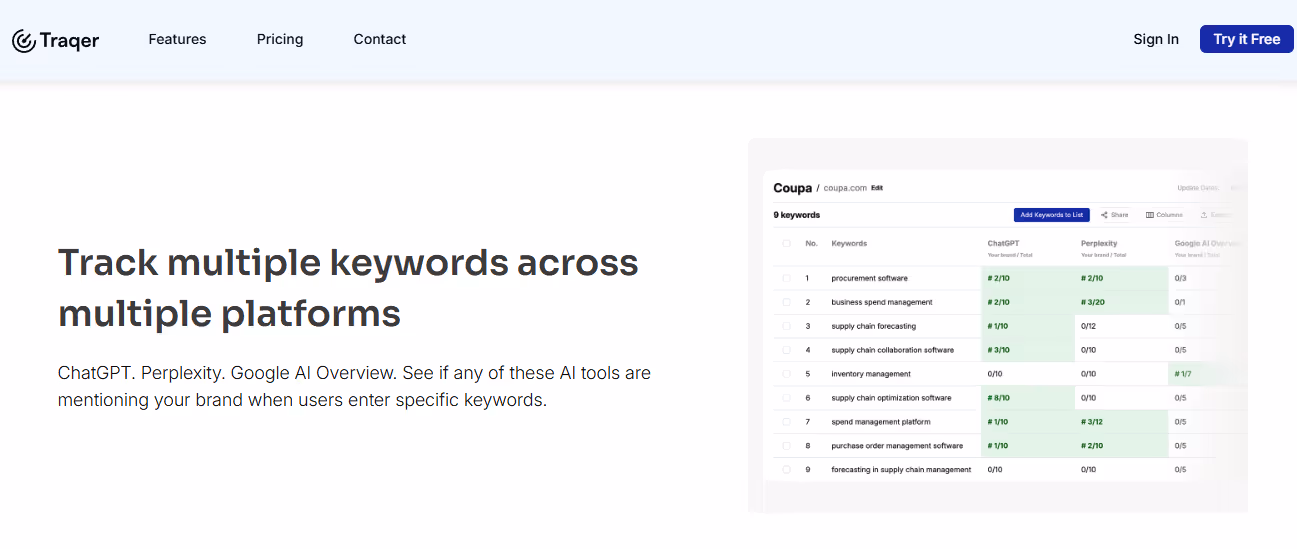Viewport: 1297px width, 549px height.
Task: Click the Coupa brand title
Action: coord(792,188)
